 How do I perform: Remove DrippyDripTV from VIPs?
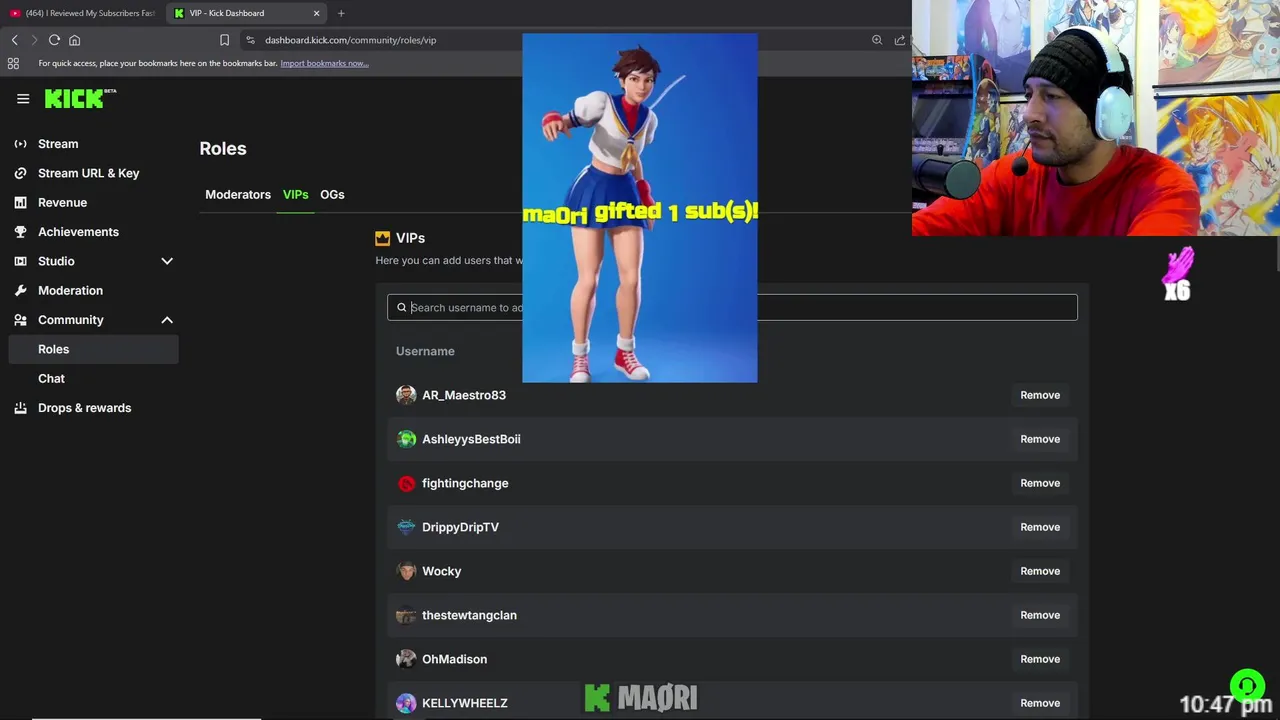[1040, 527]
